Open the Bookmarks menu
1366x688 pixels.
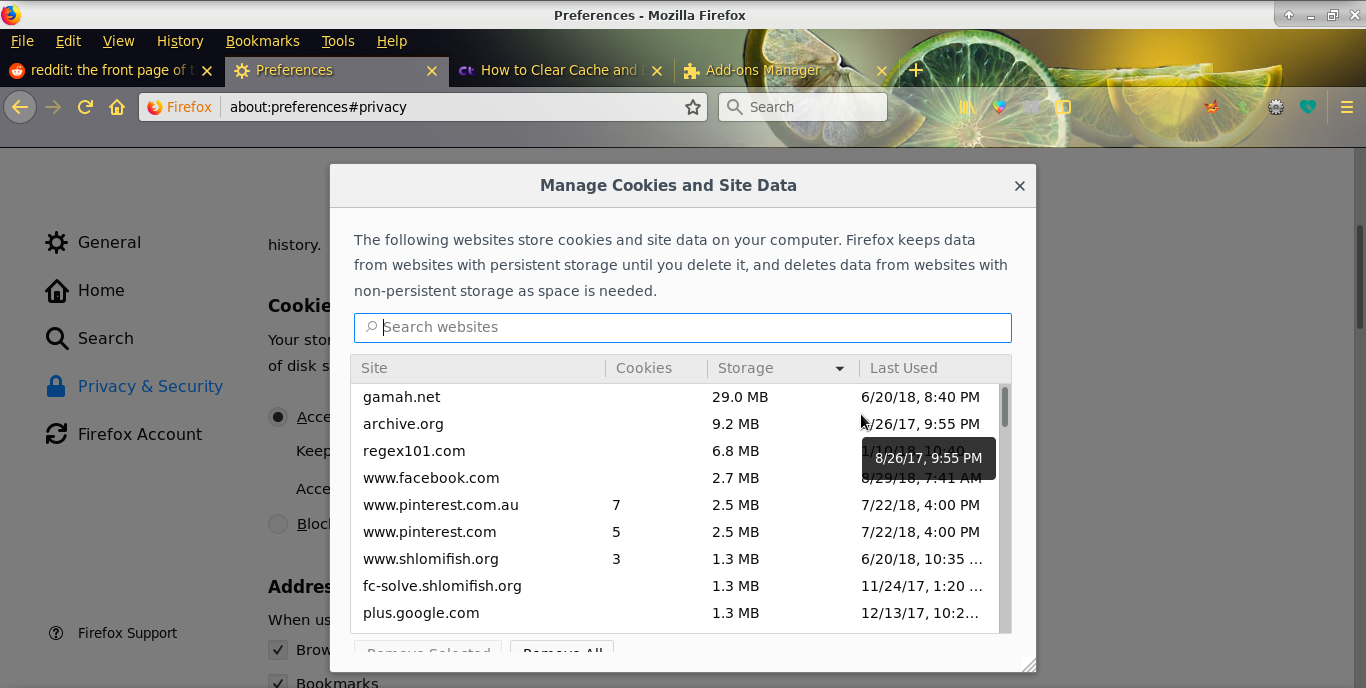click(x=263, y=41)
